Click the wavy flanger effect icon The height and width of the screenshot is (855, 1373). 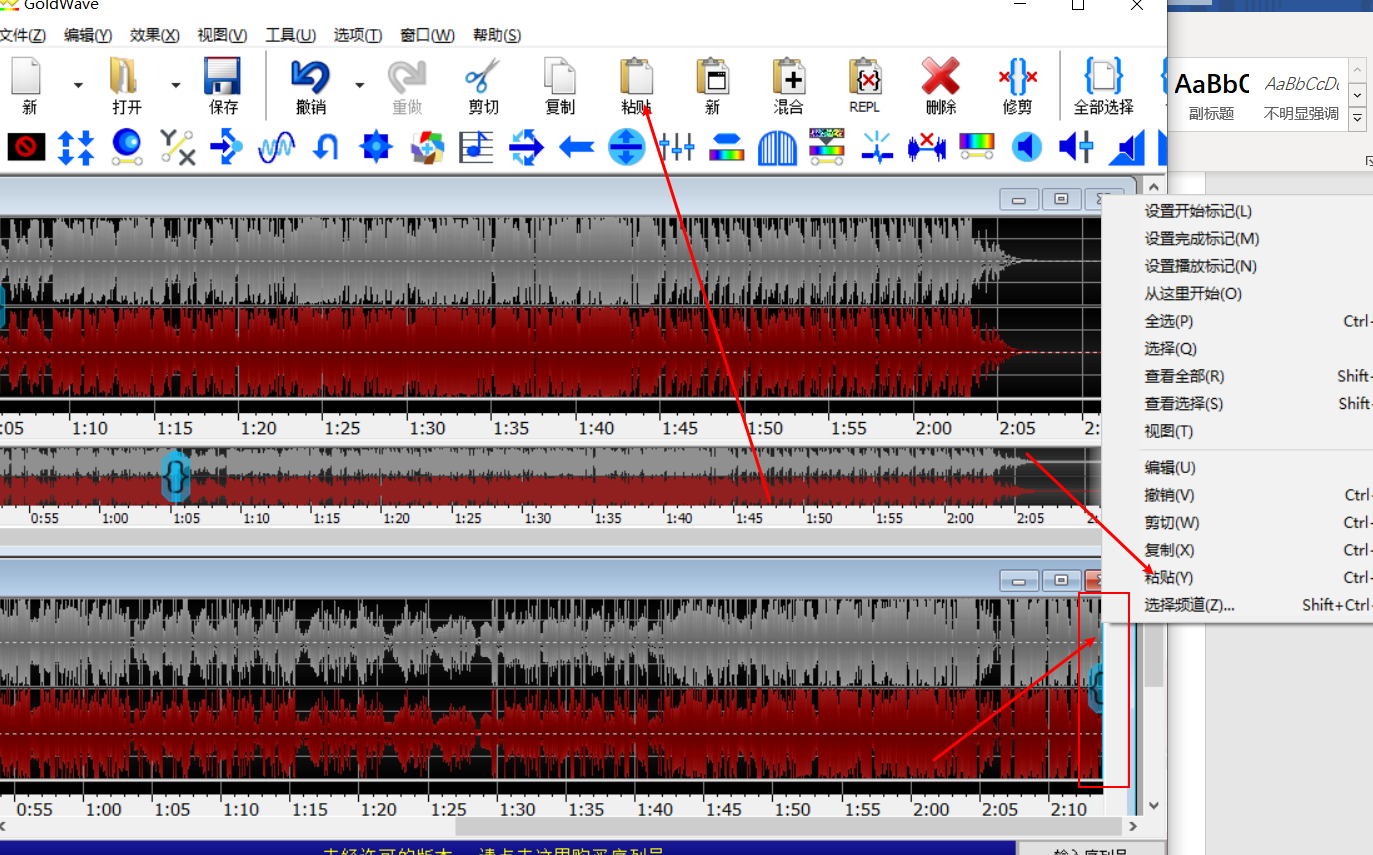coord(276,148)
